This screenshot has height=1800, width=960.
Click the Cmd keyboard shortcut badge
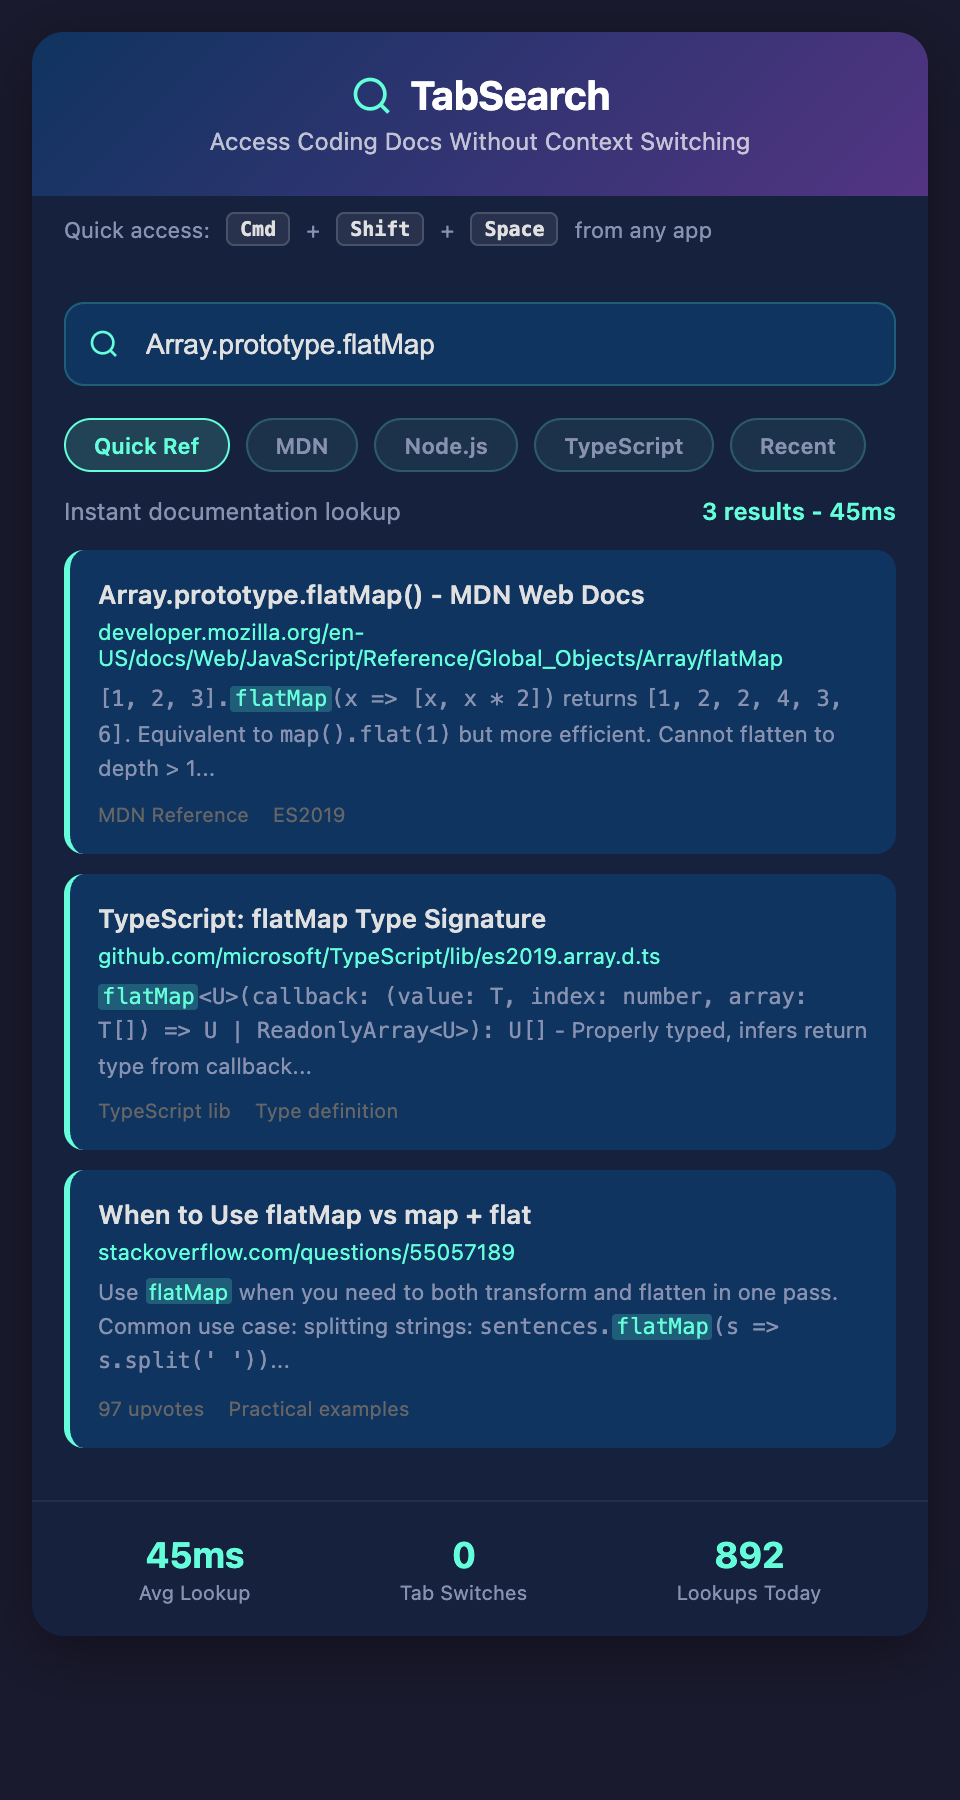[257, 229]
